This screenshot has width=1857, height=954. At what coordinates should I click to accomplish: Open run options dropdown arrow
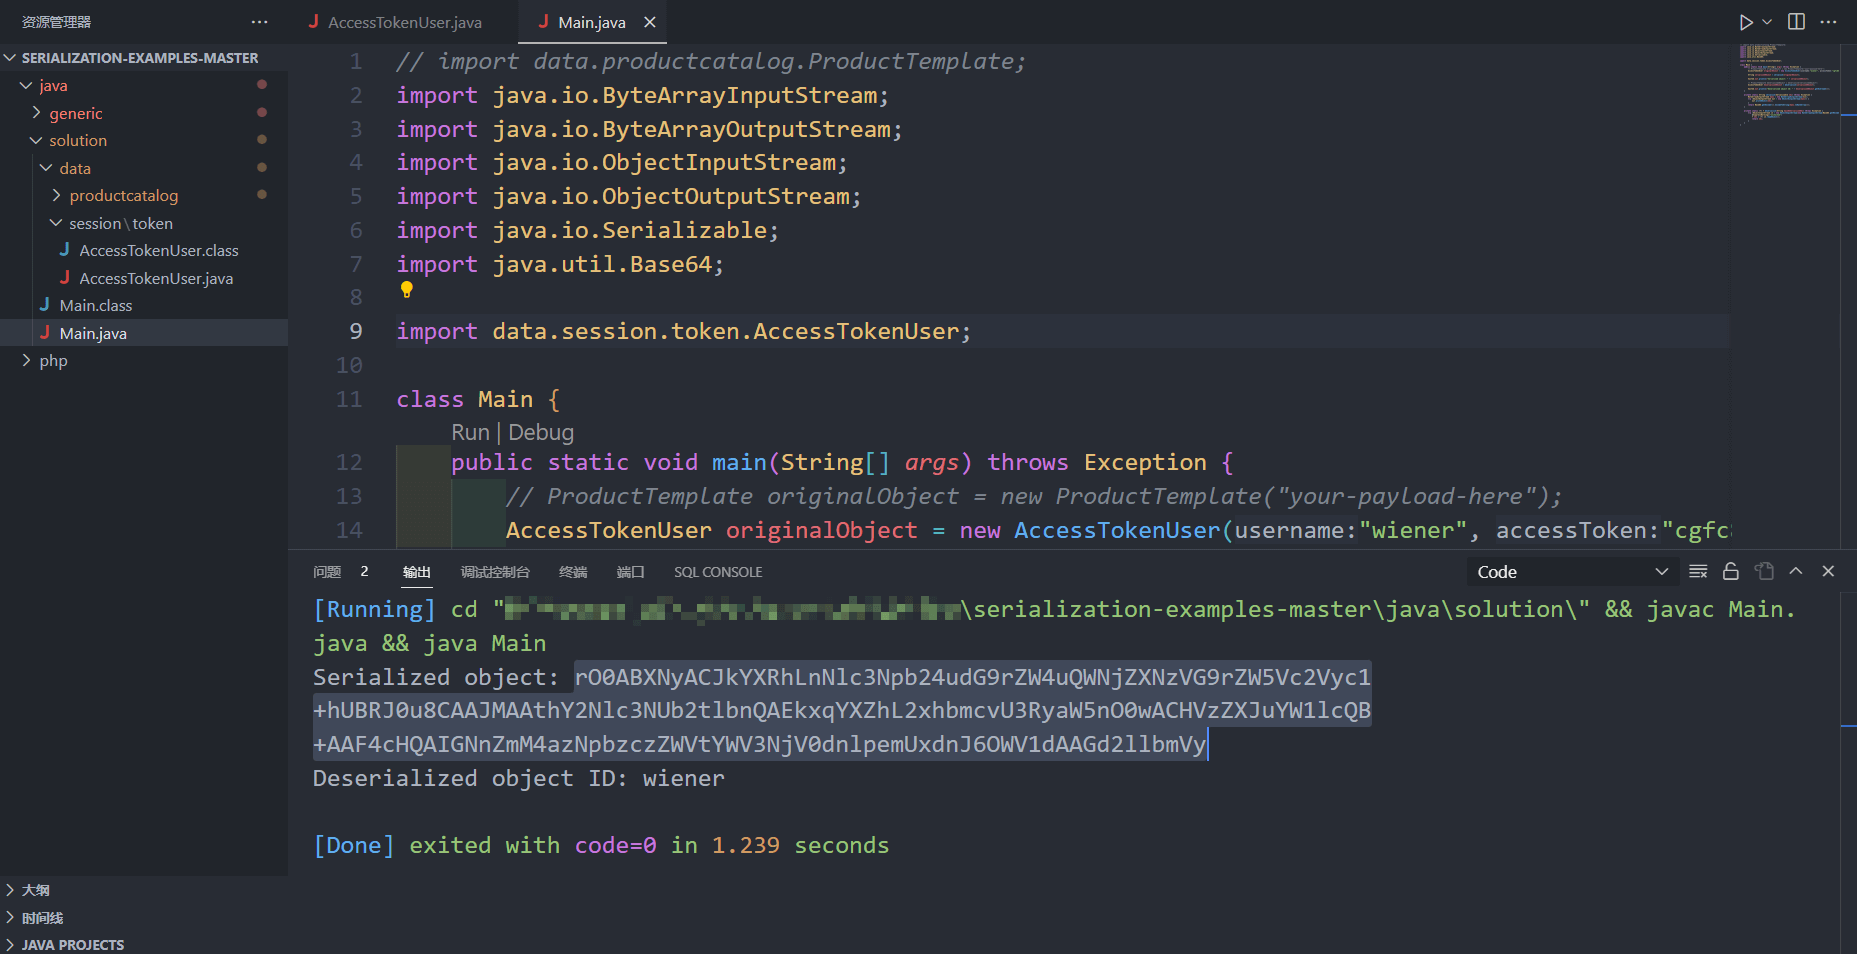(x=1767, y=22)
